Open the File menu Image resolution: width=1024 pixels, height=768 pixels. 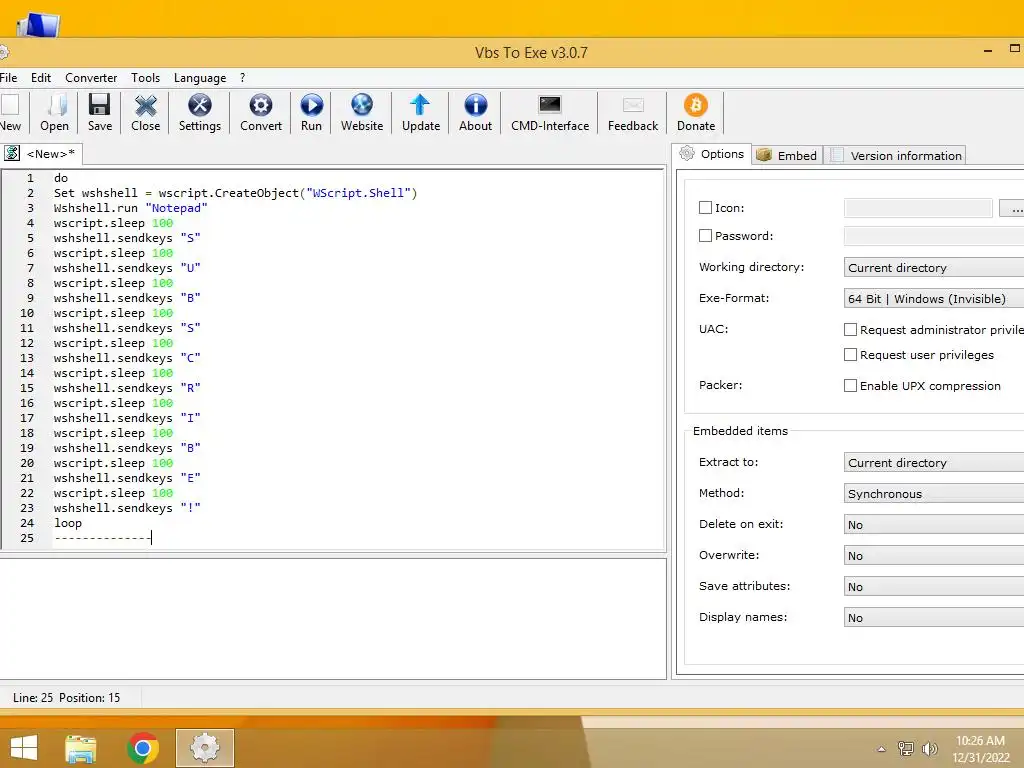tap(8, 78)
